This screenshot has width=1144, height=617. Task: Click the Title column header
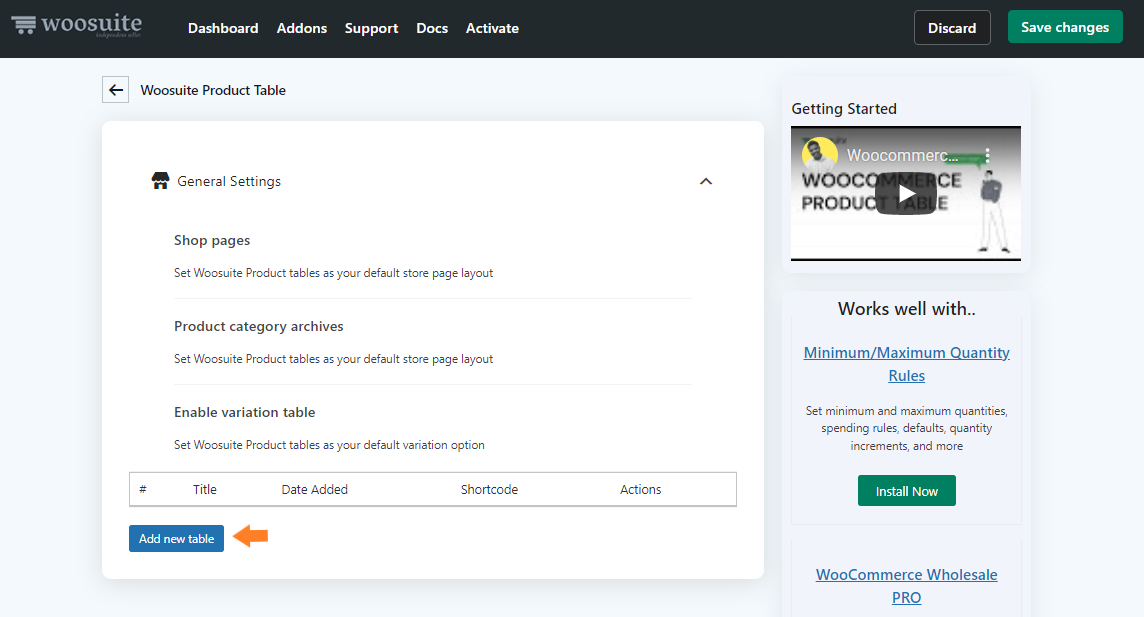coord(204,489)
